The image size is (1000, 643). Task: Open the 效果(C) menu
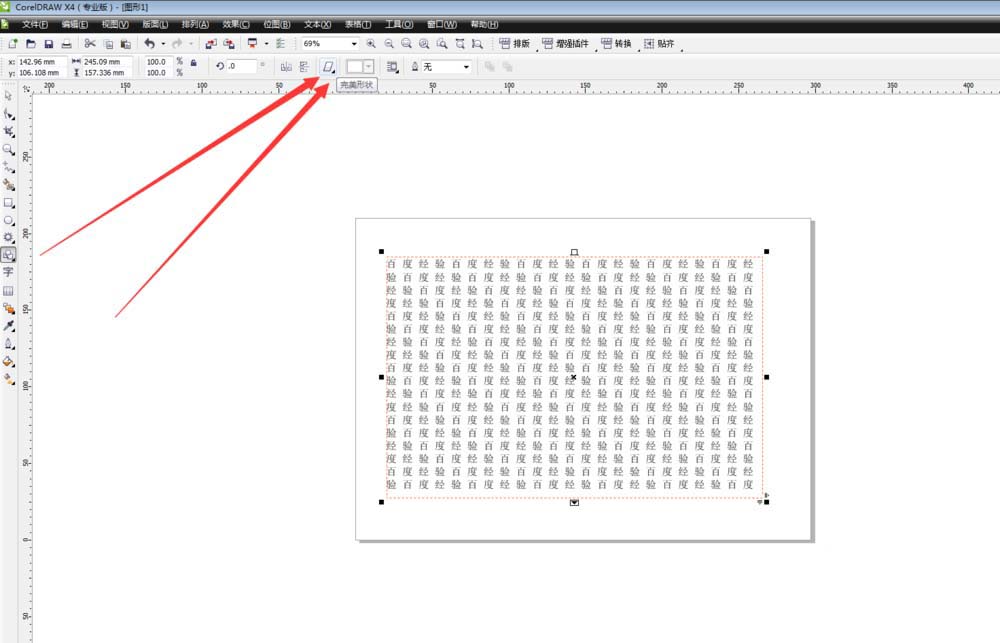tap(236, 24)
